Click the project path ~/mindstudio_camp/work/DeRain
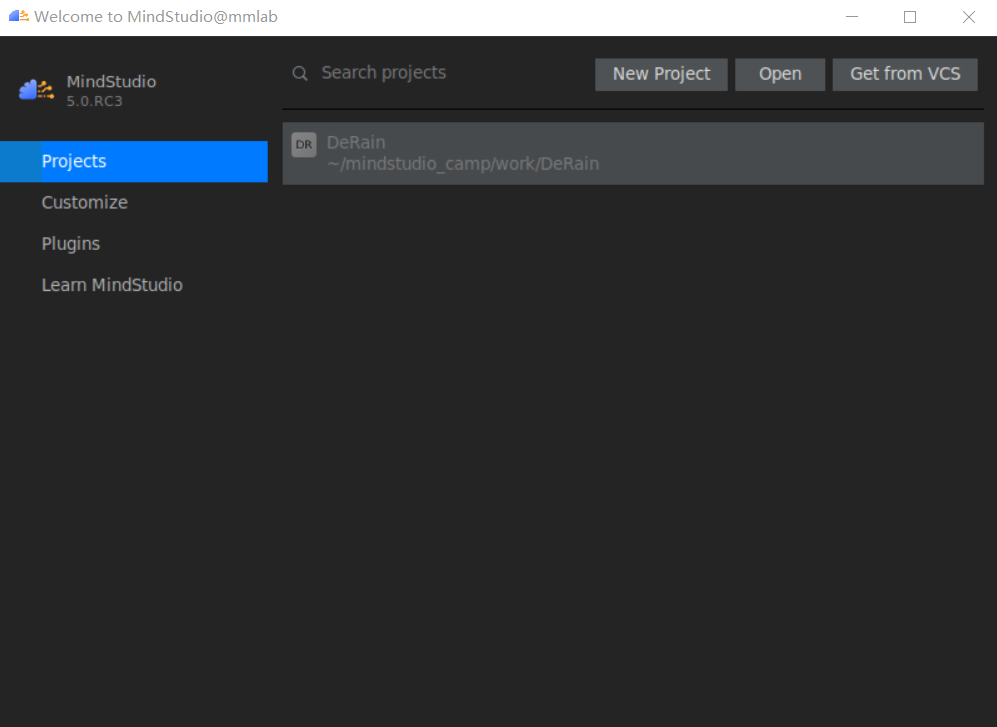The width and height of the screenshot is (997, 727). tap(463, 164)
